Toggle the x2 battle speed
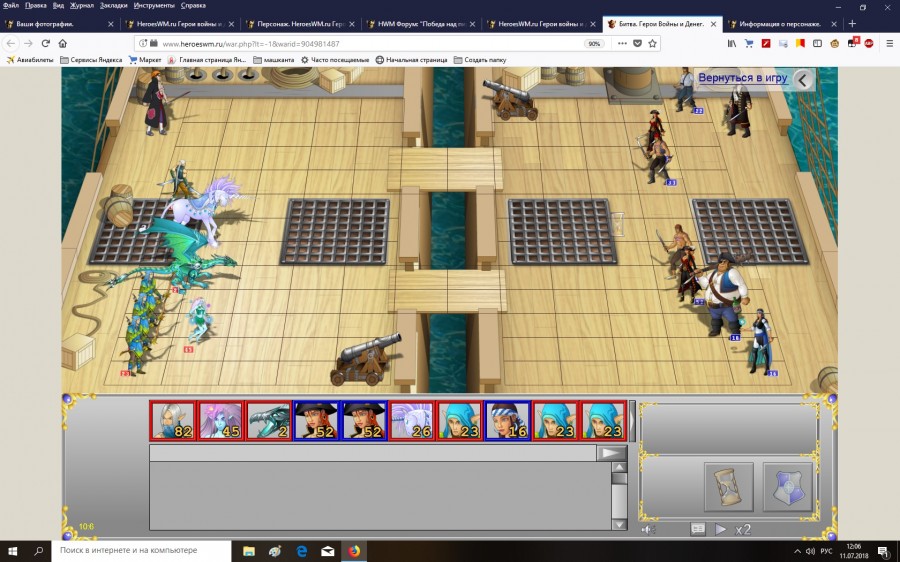The height and width of the screenshot is (562, 900). coord(743,529)
